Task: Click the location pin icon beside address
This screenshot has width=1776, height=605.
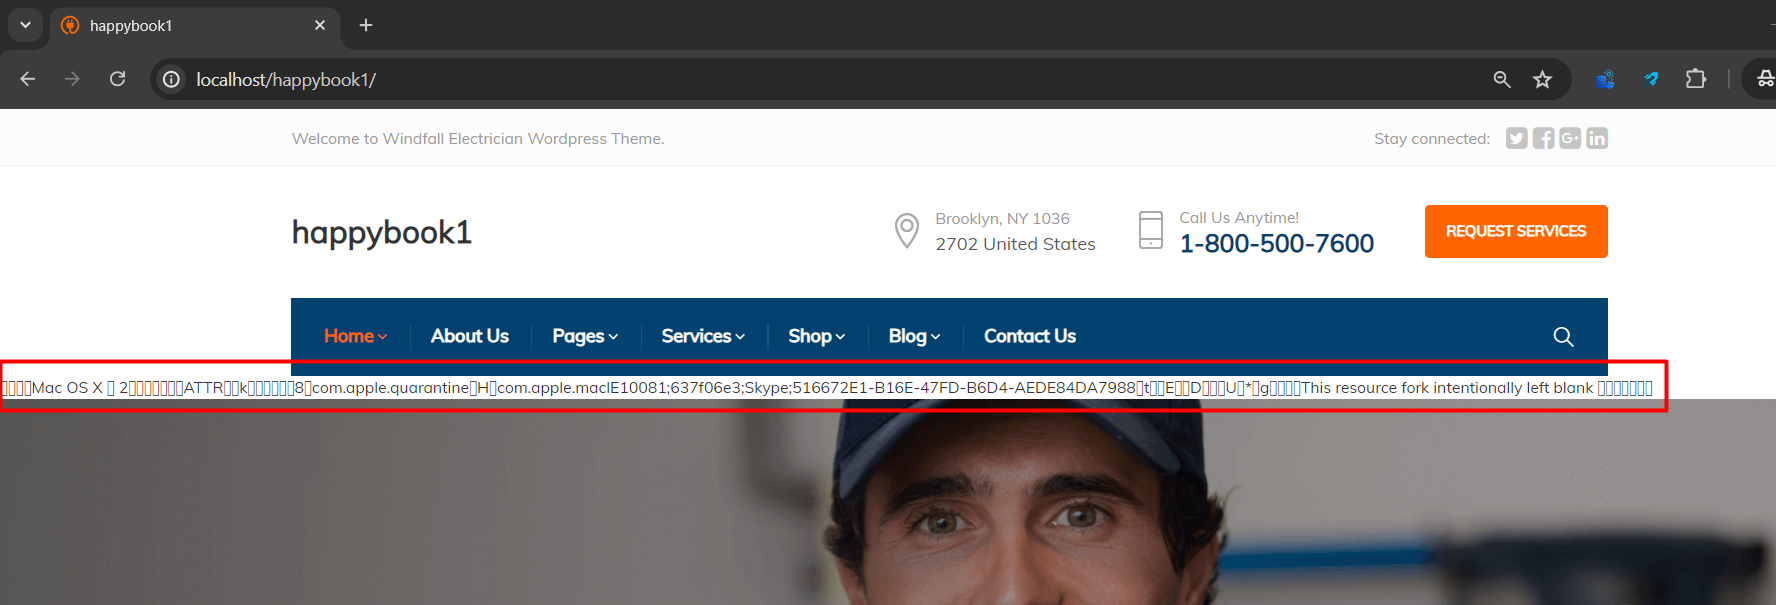Action: click(x=907, y=231)
